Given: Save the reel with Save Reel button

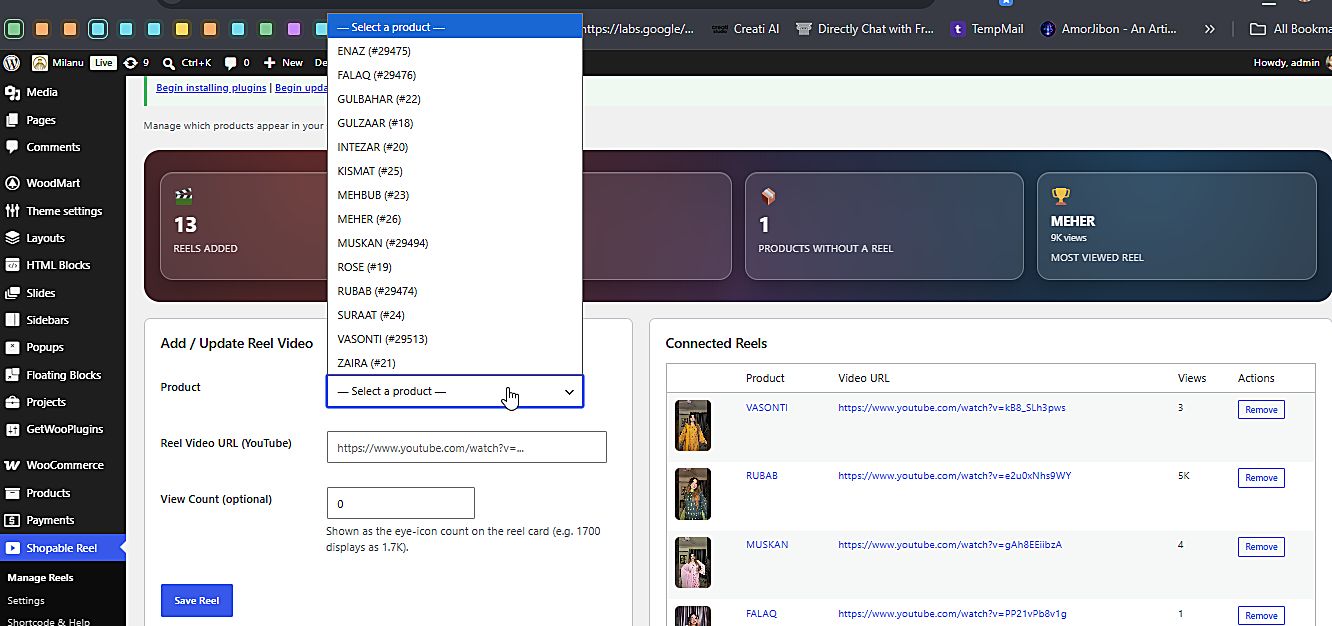Looking at the screenshot, I should pyautogui.click(x=197, y=600).
